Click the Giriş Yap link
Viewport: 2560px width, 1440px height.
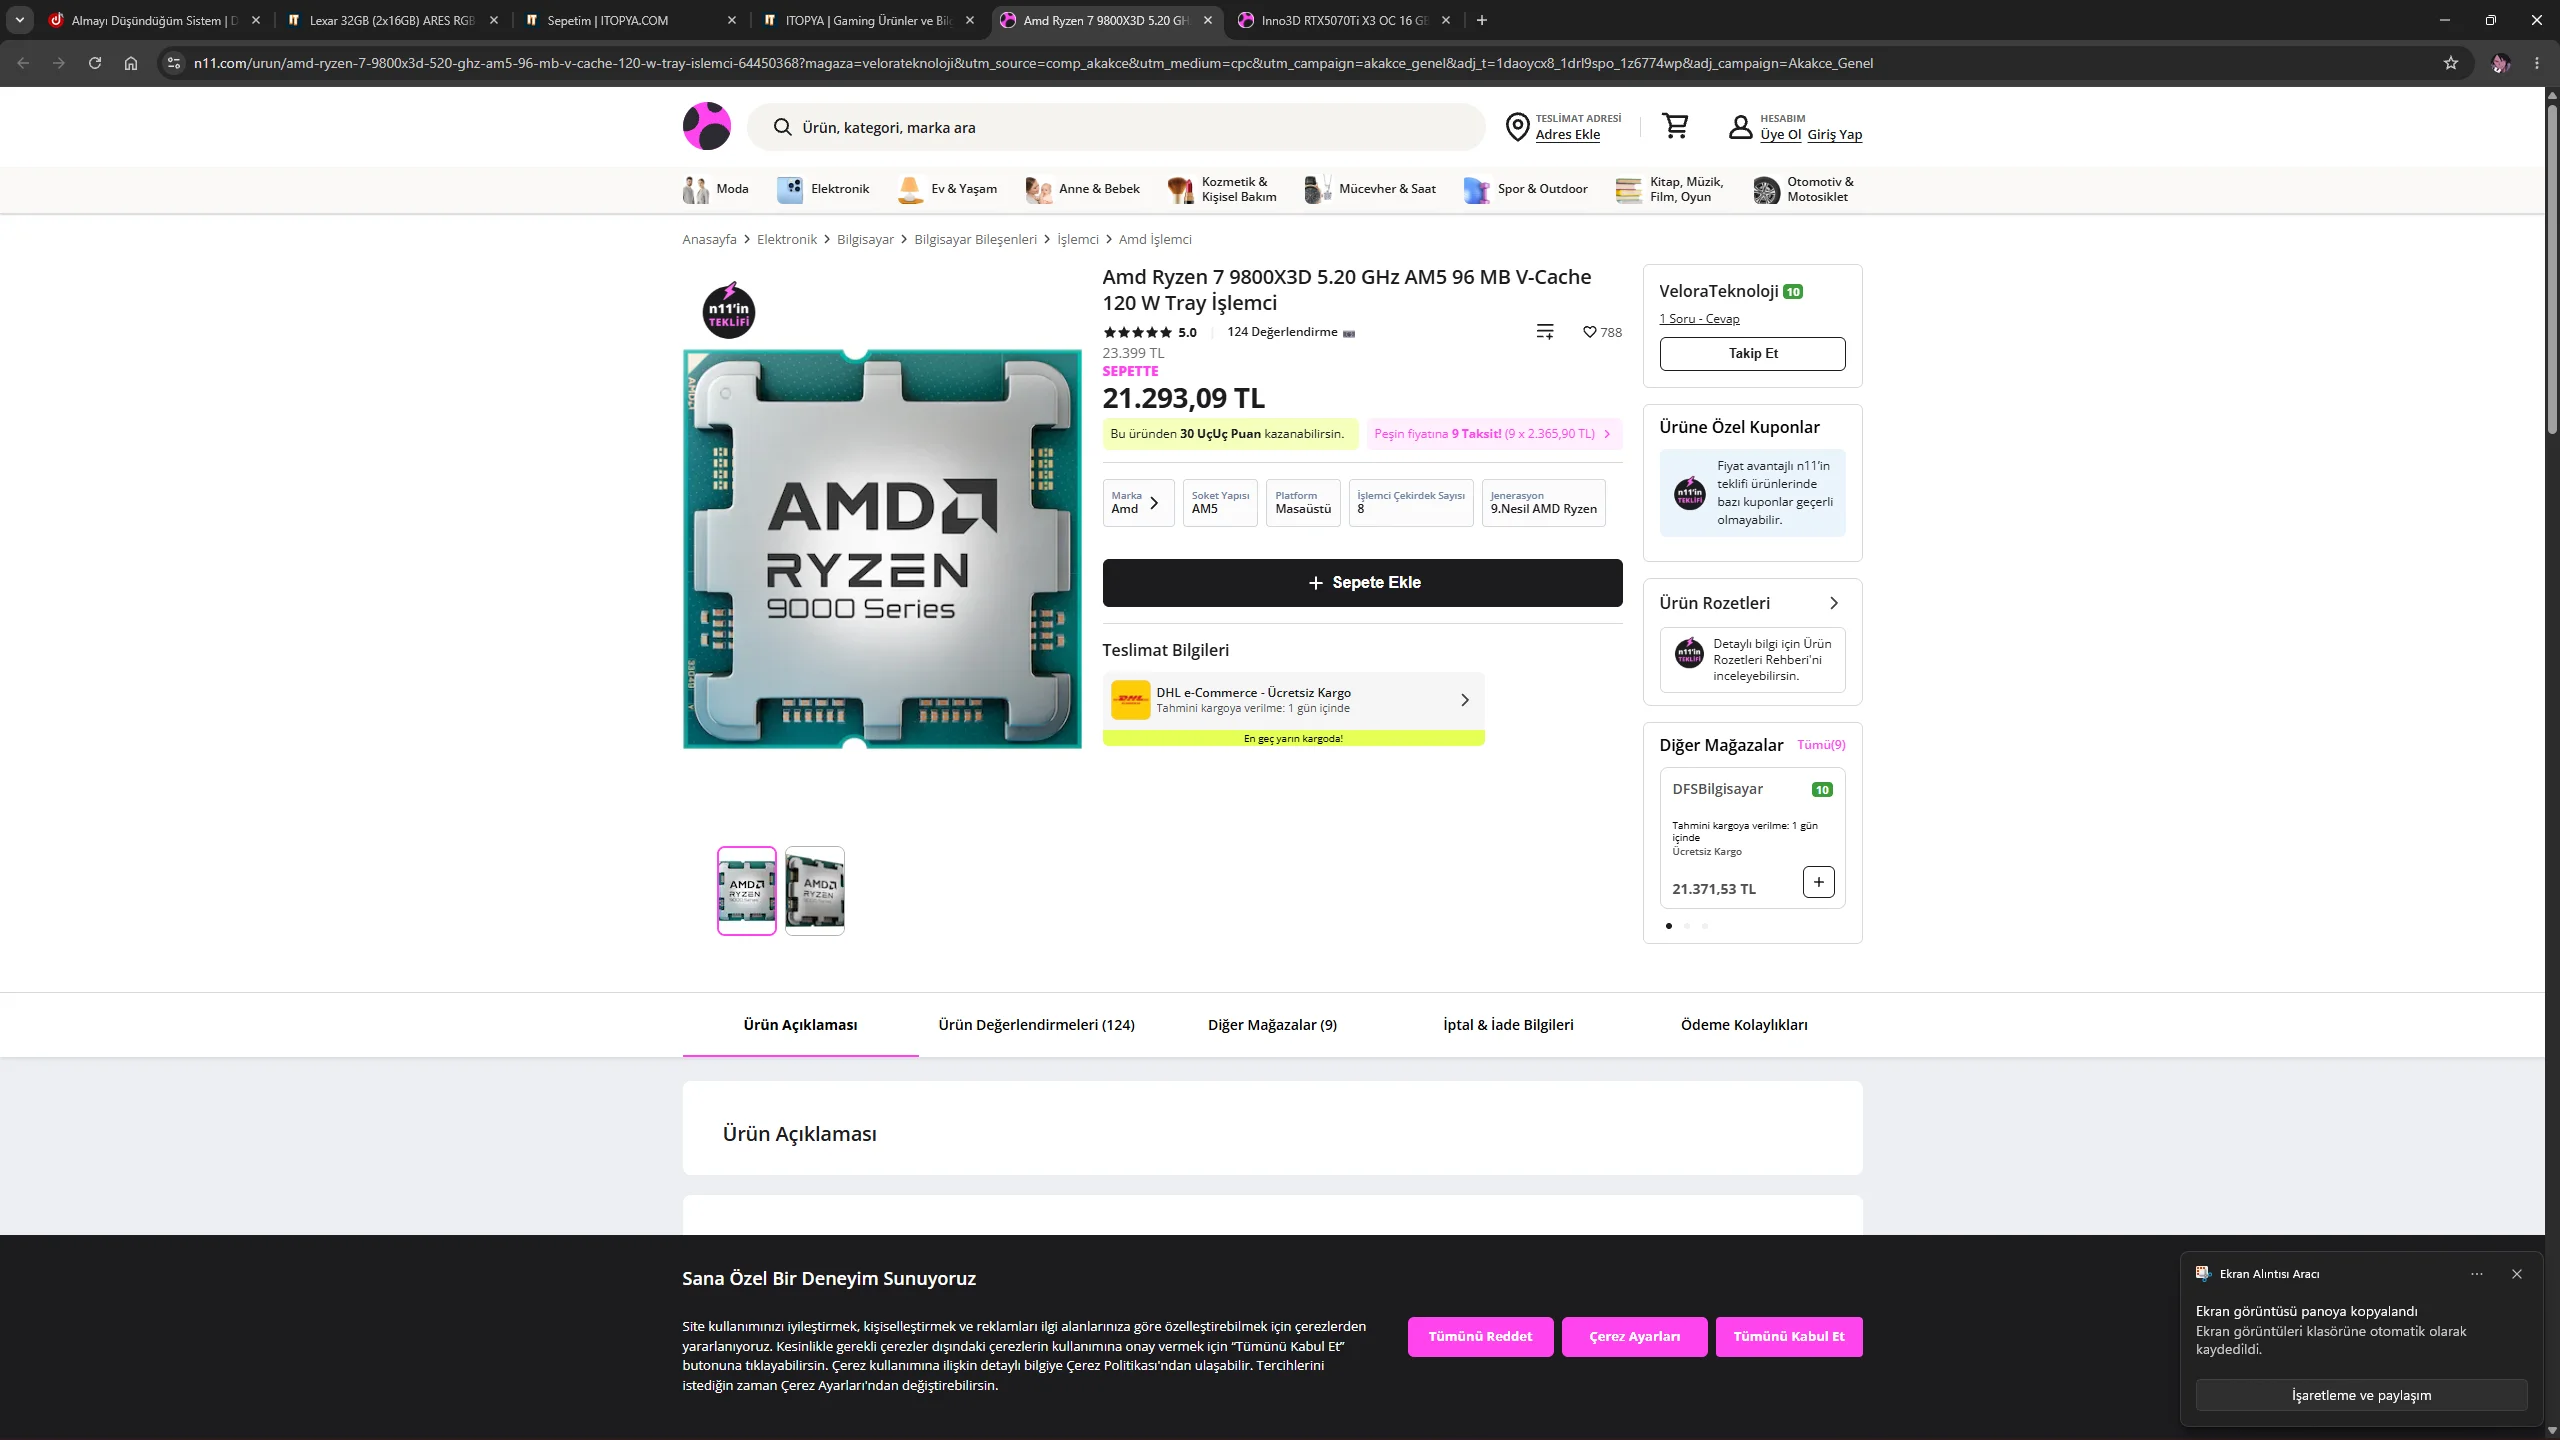pyautogui.click(x=1835, y=135)
